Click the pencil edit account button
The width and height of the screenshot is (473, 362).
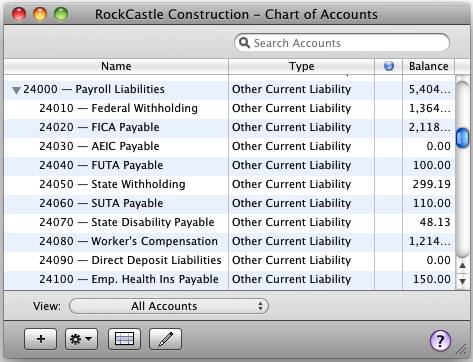(165, 339)
